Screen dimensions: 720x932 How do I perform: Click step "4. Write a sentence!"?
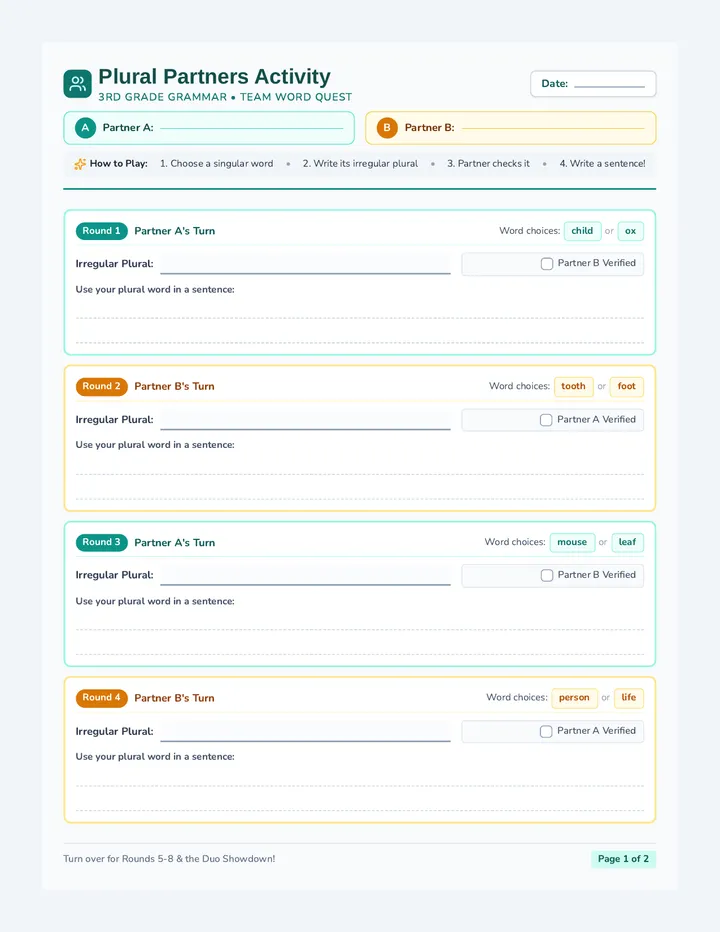tap(602, 163)
